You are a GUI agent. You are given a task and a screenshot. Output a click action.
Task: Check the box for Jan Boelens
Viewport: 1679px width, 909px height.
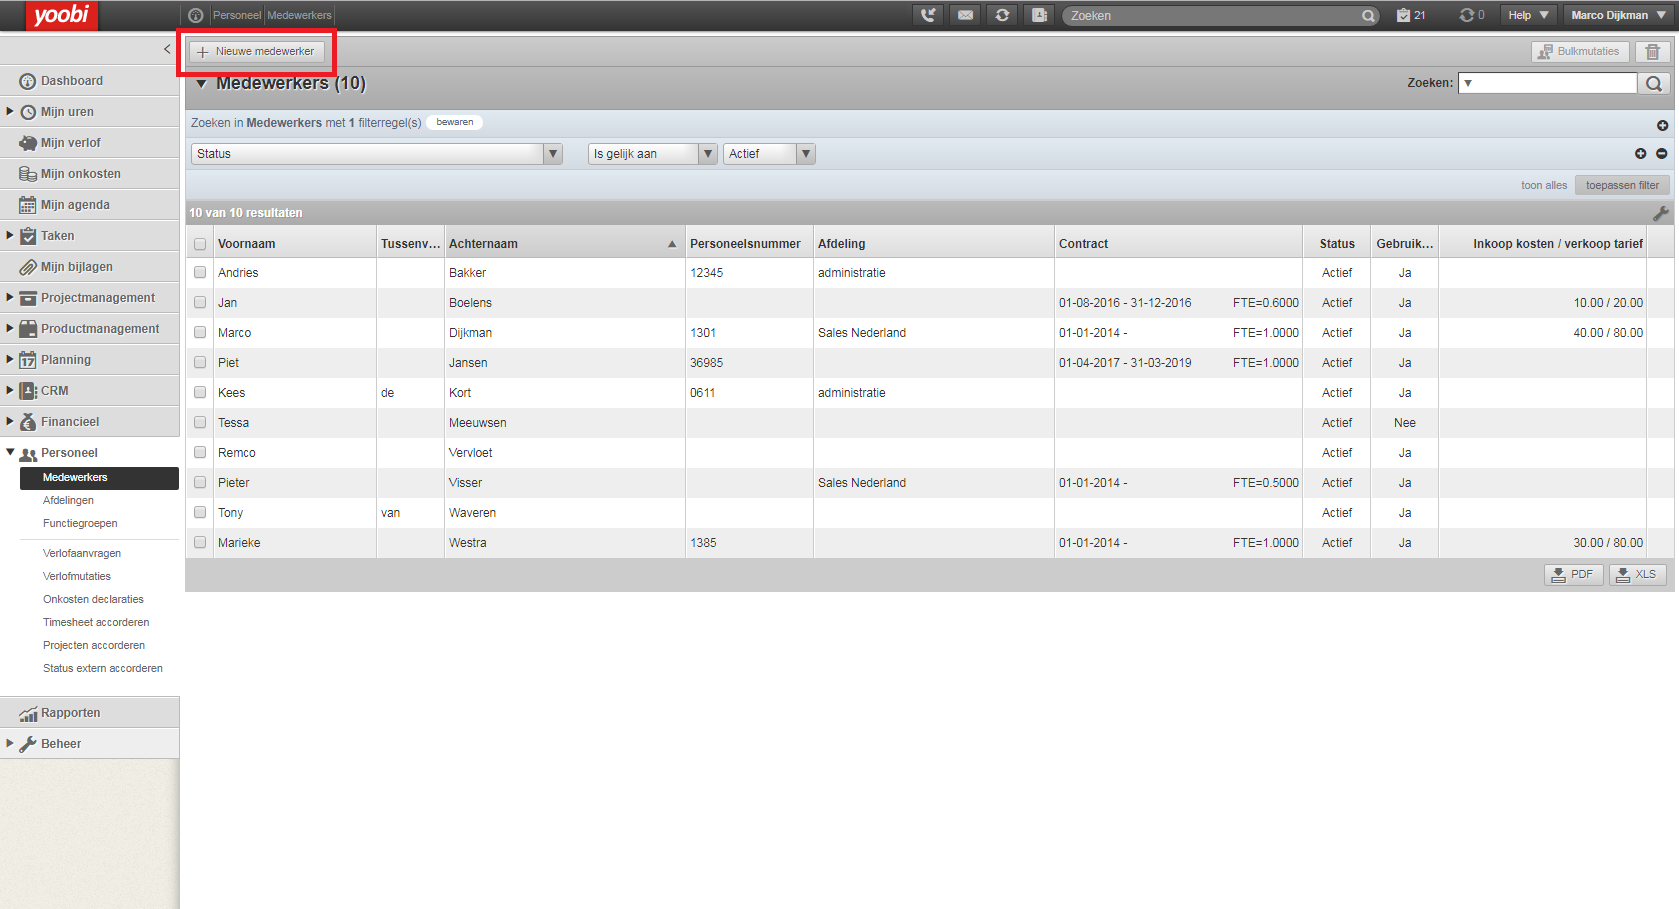point(200,302)
